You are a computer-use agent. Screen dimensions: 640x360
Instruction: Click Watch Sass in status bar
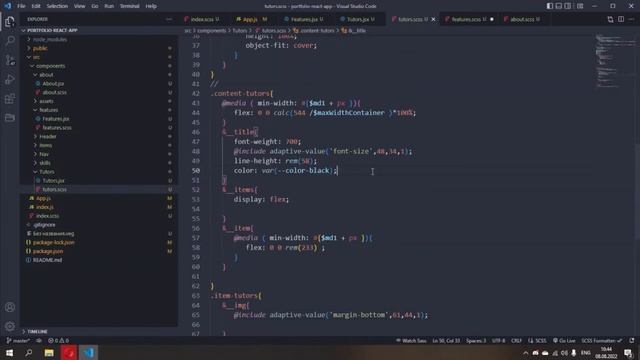tap(411, 340)
